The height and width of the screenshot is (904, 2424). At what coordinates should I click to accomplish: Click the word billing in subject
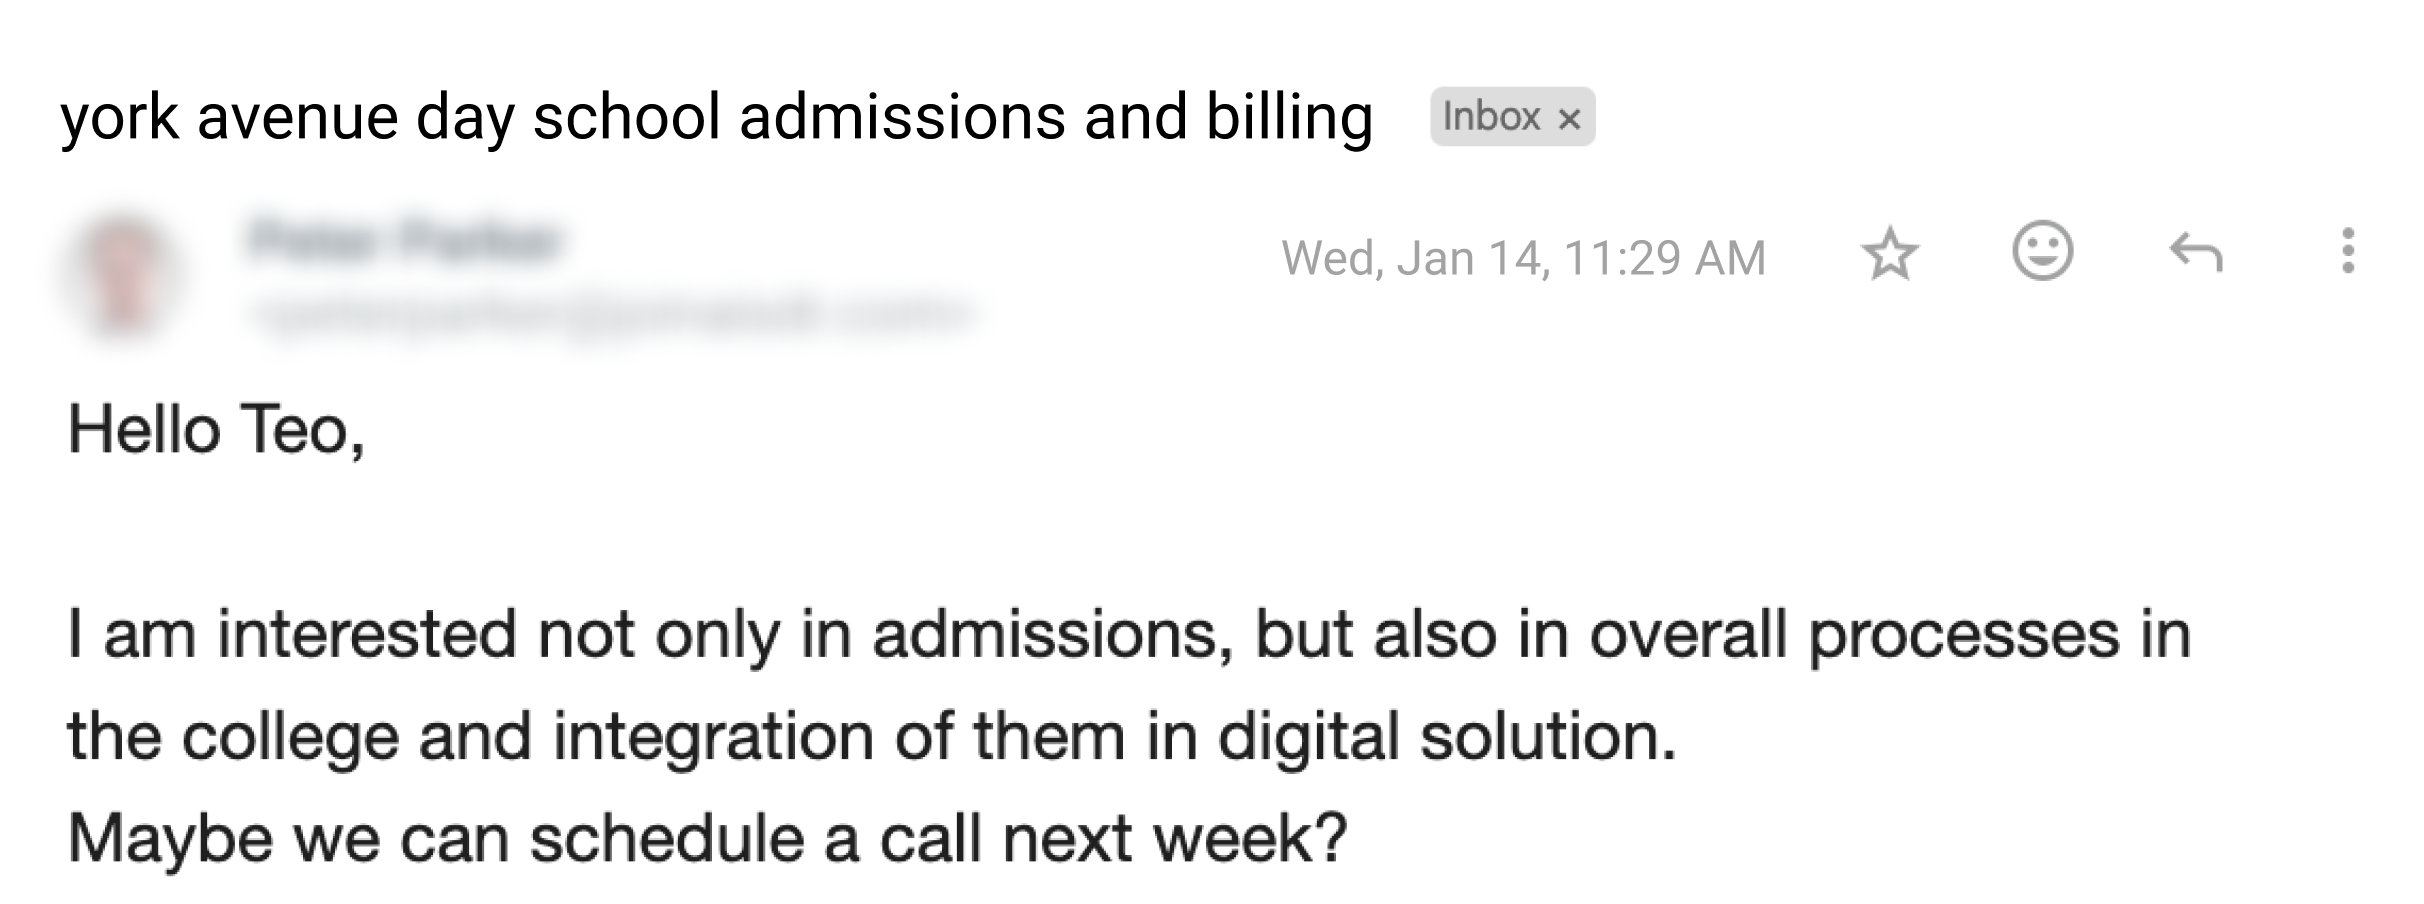pyautogui.click(x=1289, y=117)
